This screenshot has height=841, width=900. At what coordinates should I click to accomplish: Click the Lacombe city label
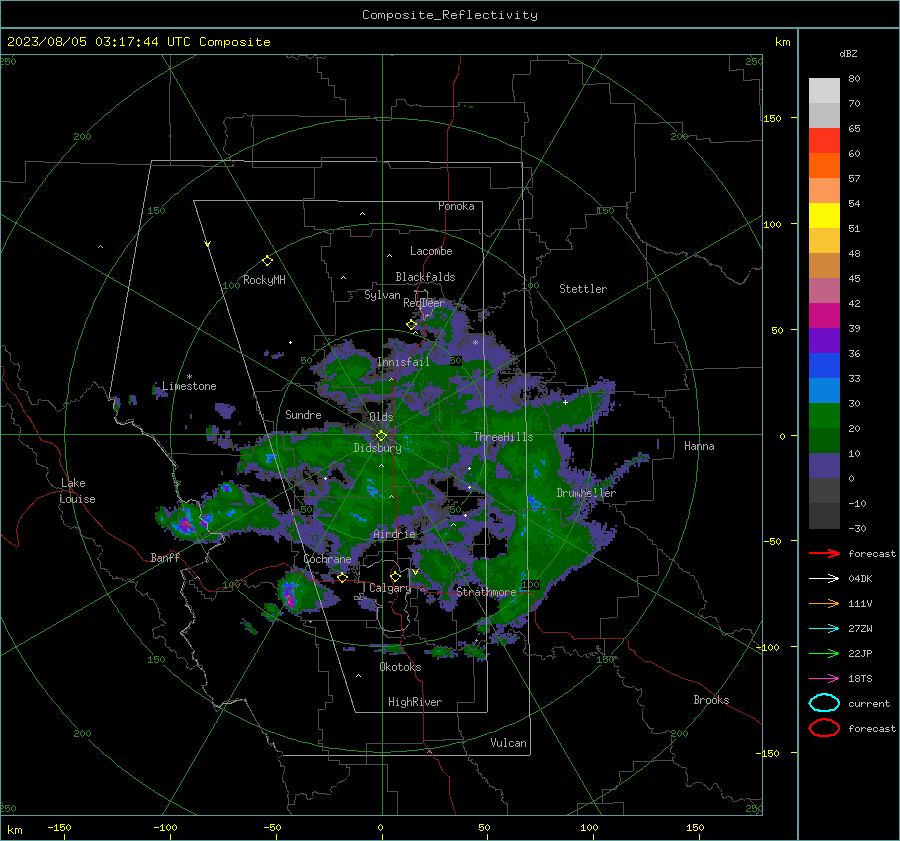pos(431,251)
